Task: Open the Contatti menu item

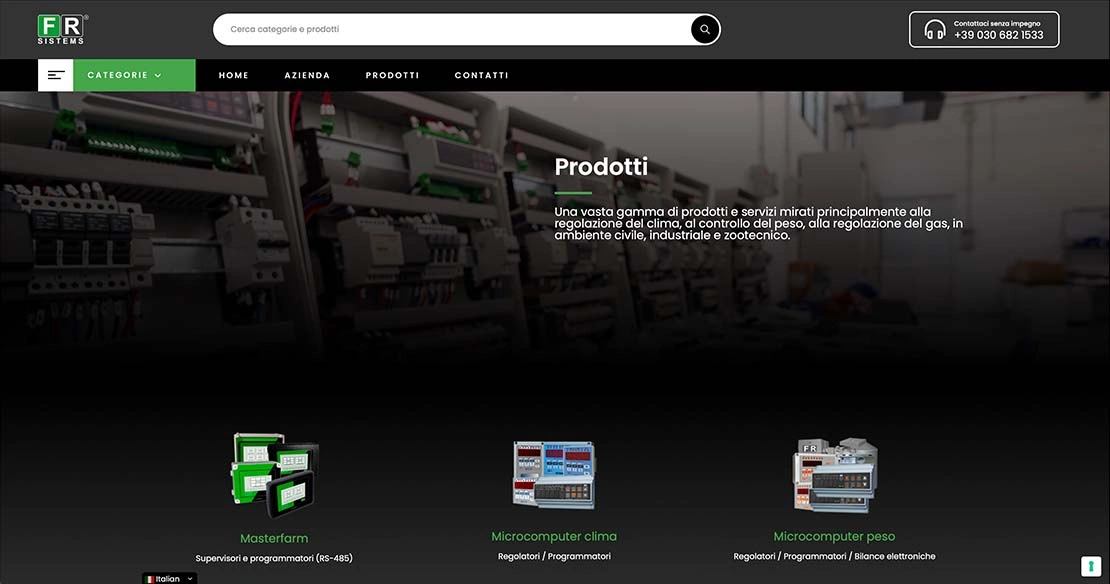Action: click(x=481, y=75)
